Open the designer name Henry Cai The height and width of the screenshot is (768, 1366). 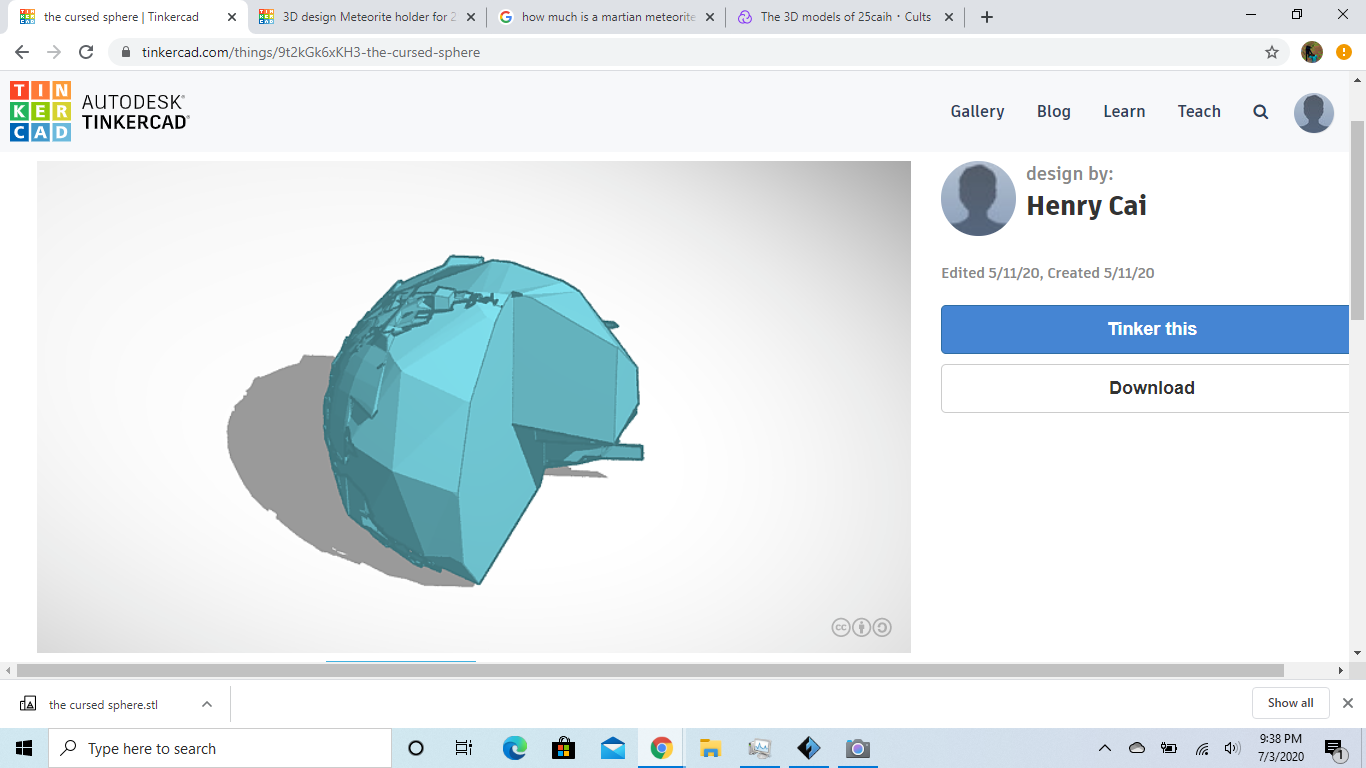click(x=1086, y=206)
